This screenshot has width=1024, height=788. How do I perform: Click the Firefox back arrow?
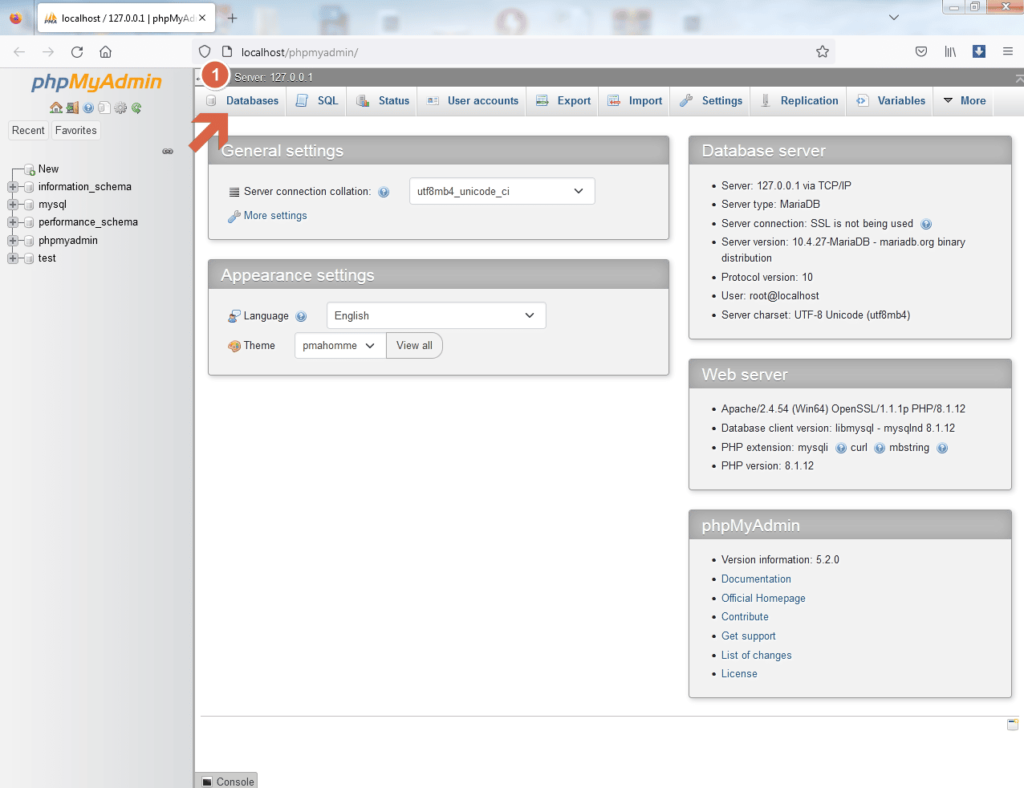coord(19,52)
